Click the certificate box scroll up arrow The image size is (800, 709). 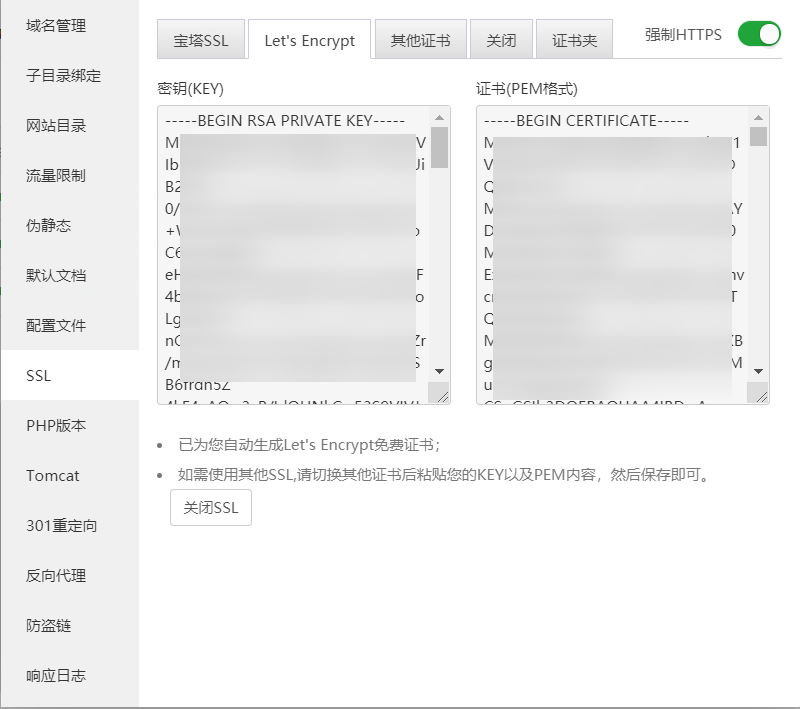tap(759, 118)
